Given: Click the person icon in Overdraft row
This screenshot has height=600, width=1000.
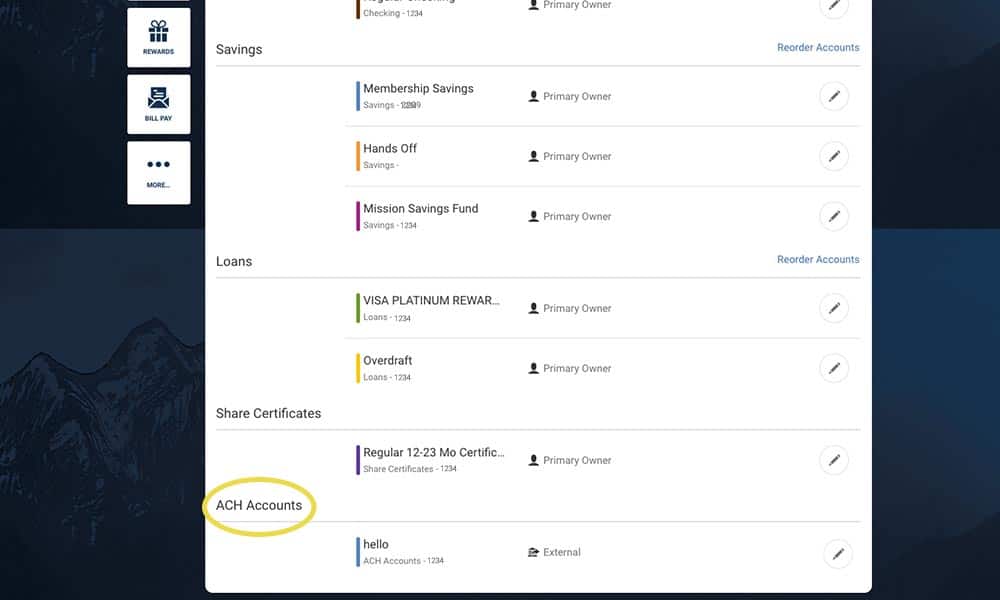Looking at the screenshot, I should (x=533, y=368).
